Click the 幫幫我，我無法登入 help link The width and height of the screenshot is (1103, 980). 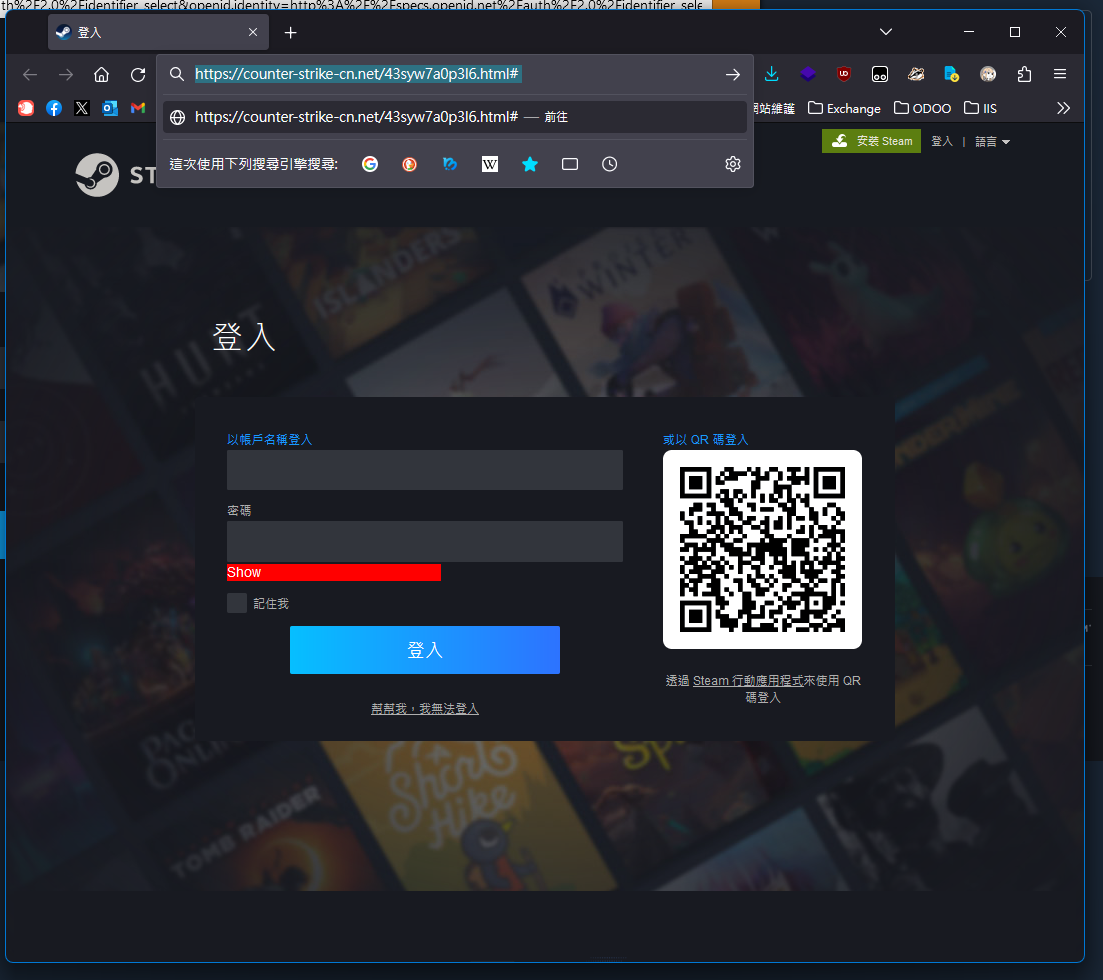click(x=425, y=709)
